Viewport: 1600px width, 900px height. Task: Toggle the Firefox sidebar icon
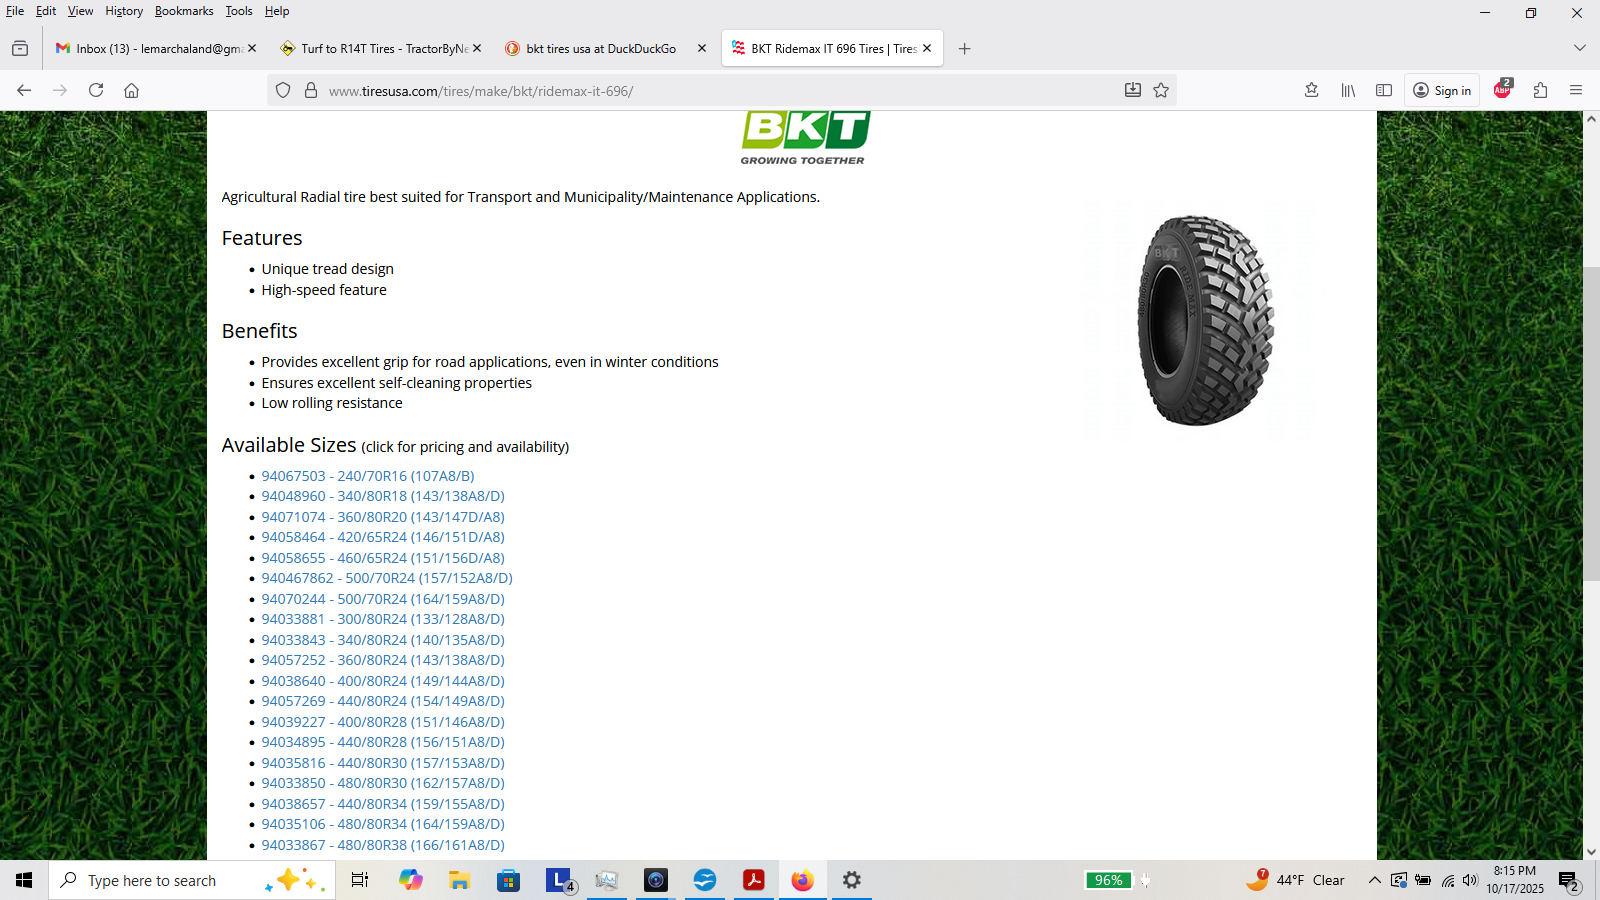point(1384,90)
